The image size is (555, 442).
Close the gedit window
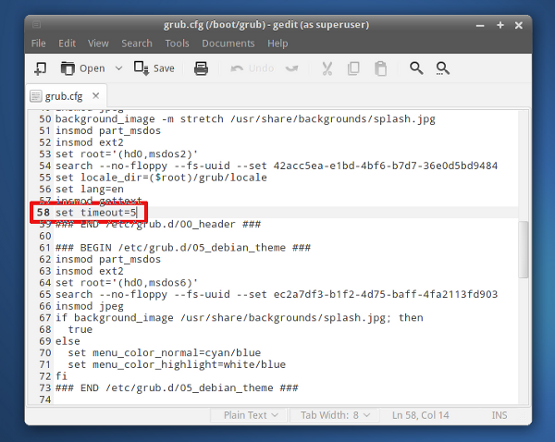(x=519, y=25)
